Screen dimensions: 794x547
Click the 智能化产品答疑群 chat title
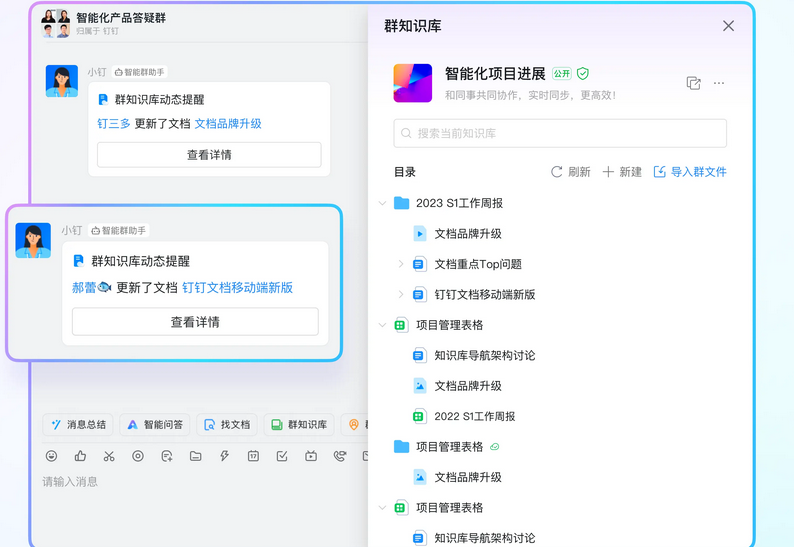121,18
